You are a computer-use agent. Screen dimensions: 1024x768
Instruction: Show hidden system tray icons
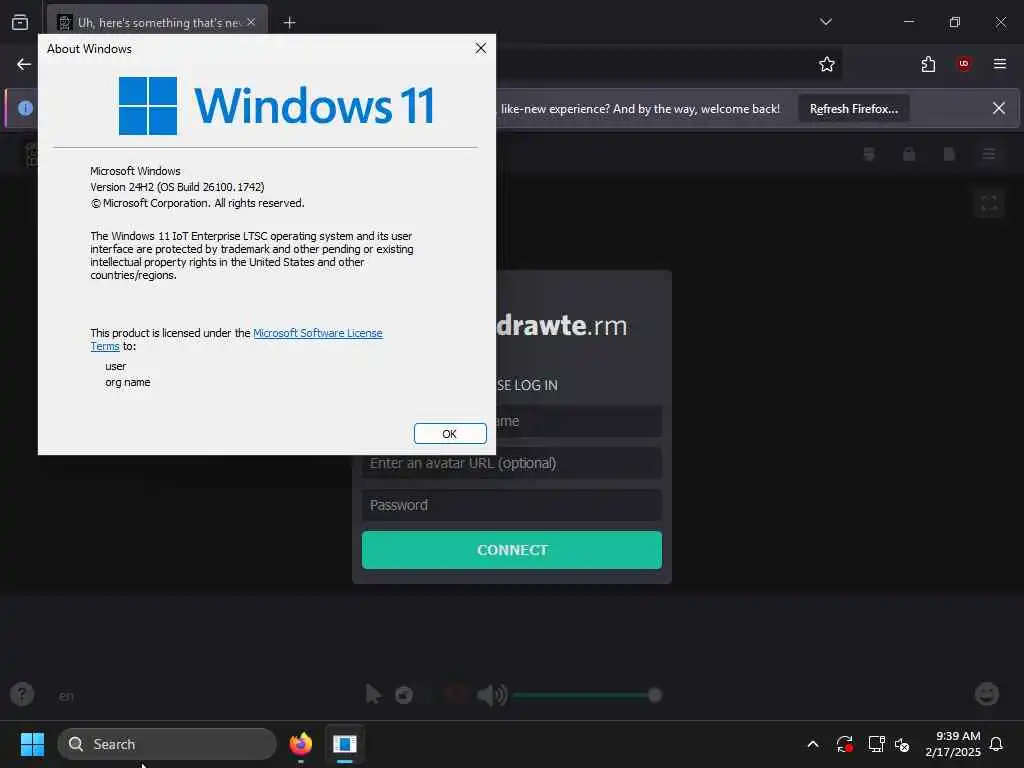tap(813, 744)
